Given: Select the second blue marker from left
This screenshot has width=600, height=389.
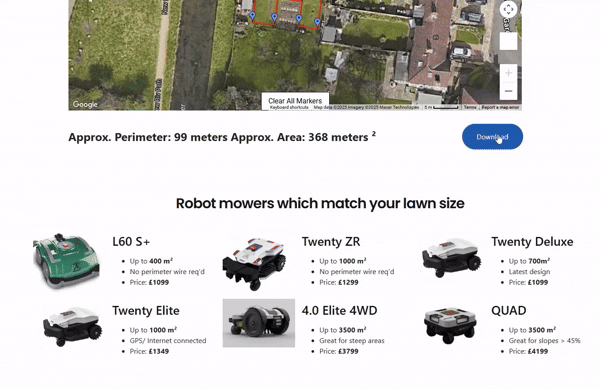Looking at the screenshot, I should (x=274, y=17).
